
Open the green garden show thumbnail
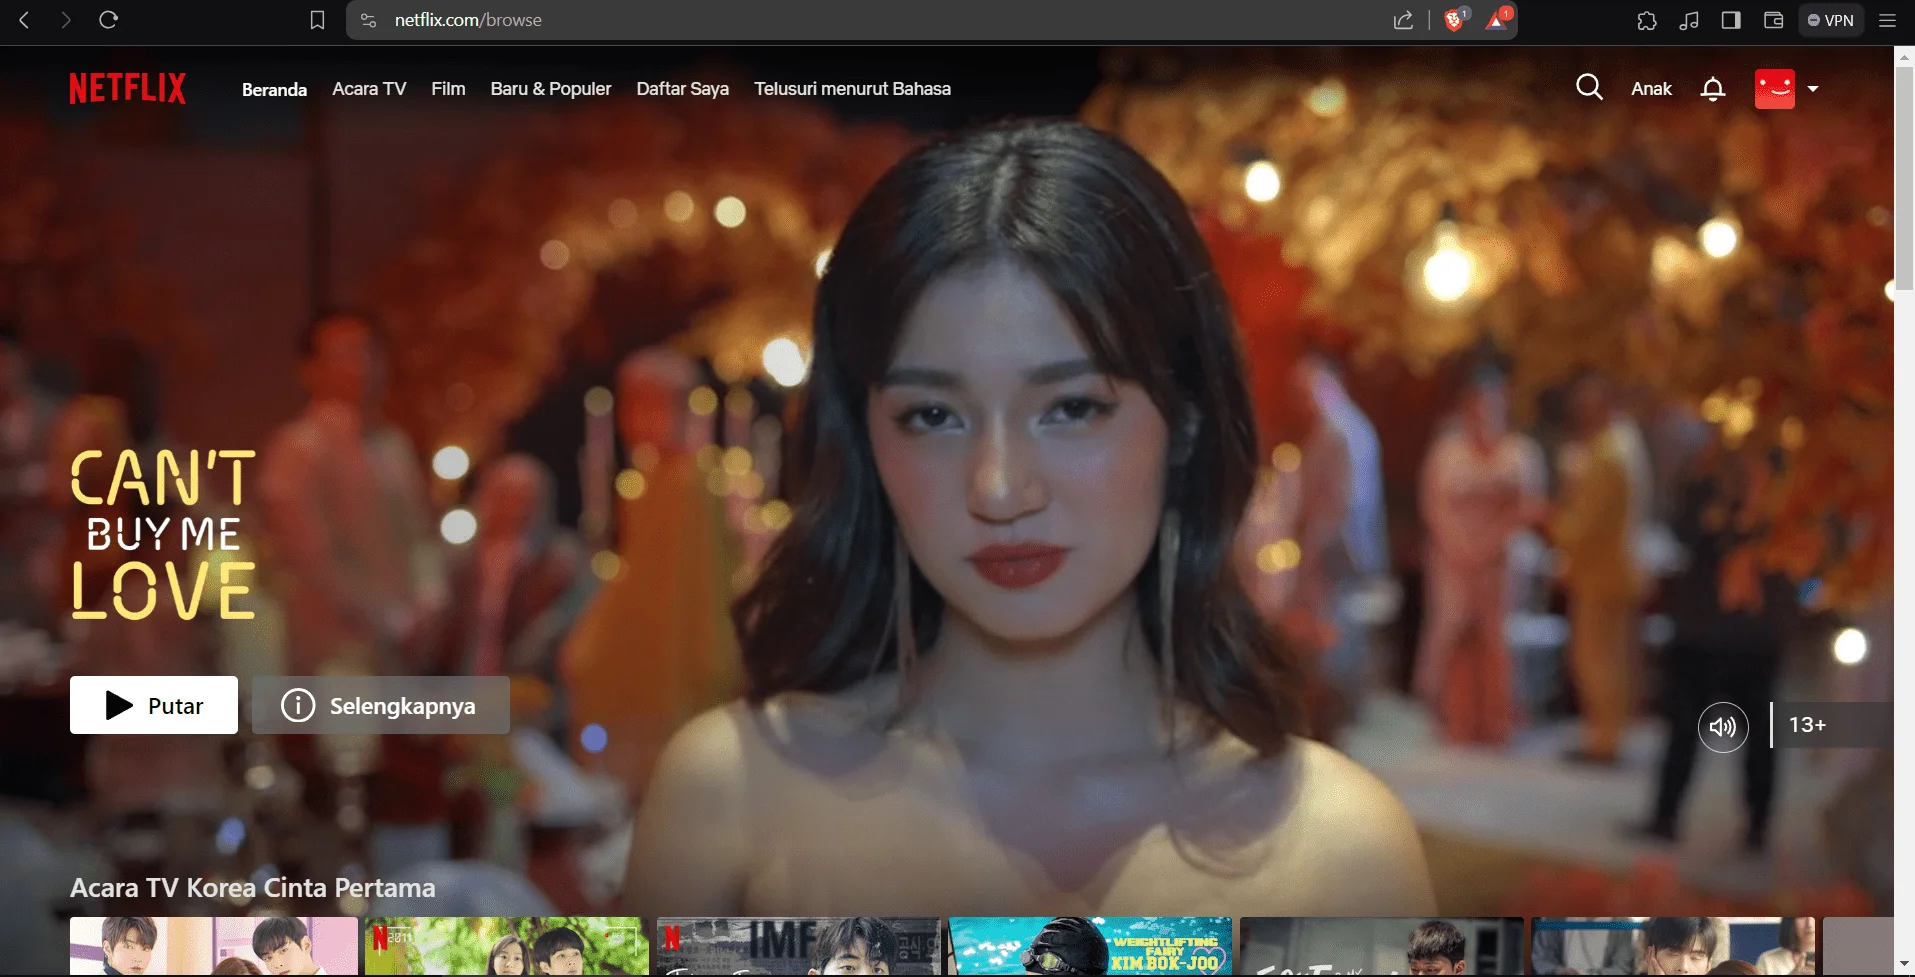point(507,946)
